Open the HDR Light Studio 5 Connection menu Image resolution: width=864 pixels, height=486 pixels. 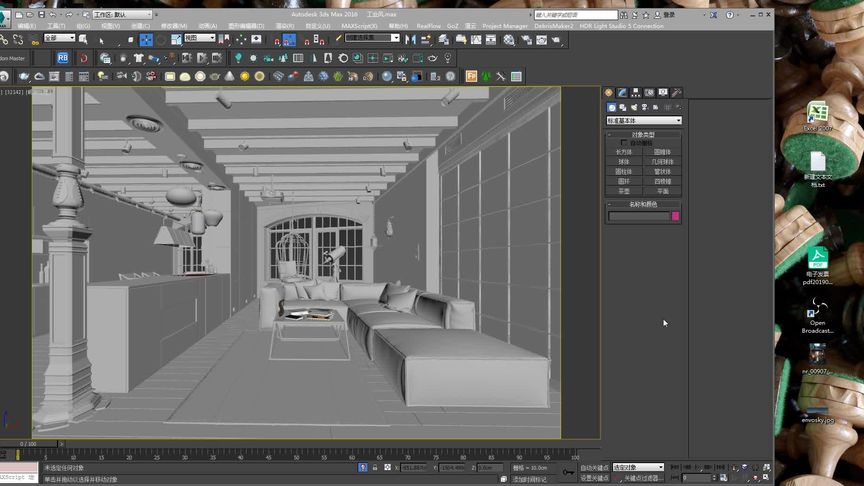point(622,26)
